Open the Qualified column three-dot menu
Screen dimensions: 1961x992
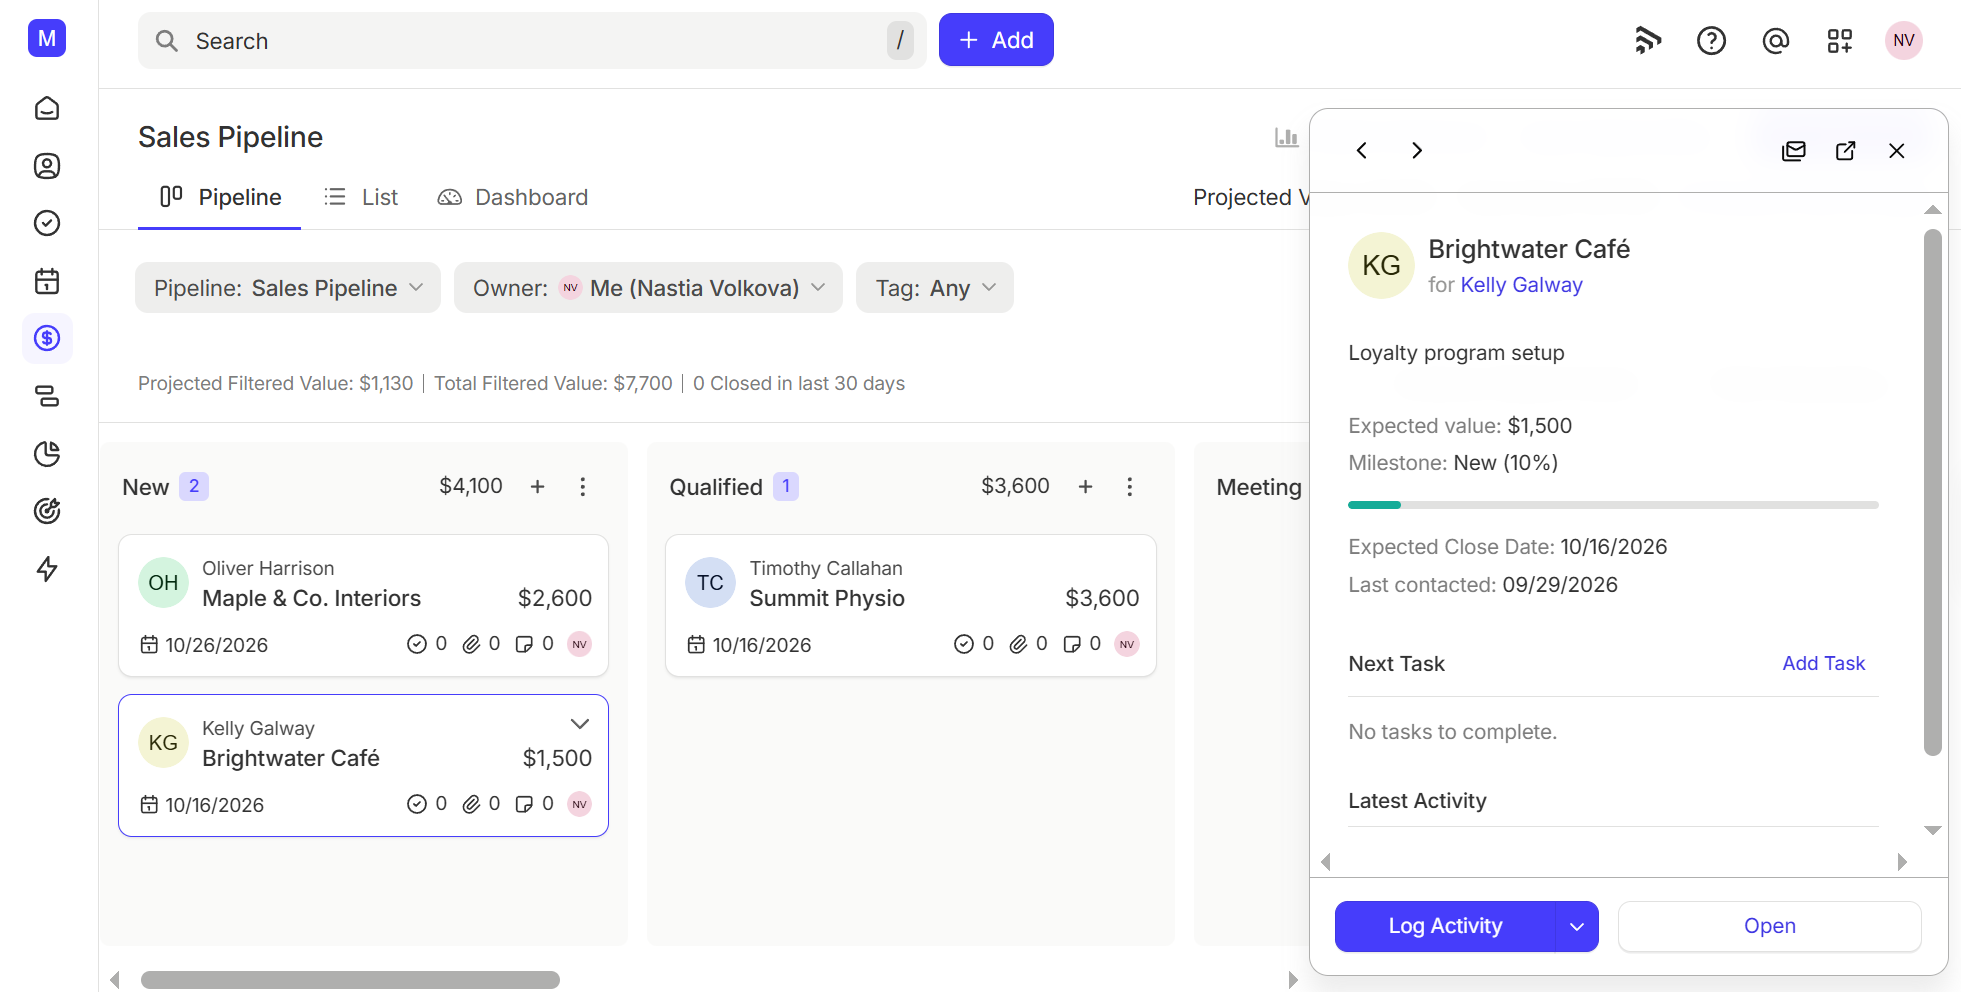point(1130,487)
